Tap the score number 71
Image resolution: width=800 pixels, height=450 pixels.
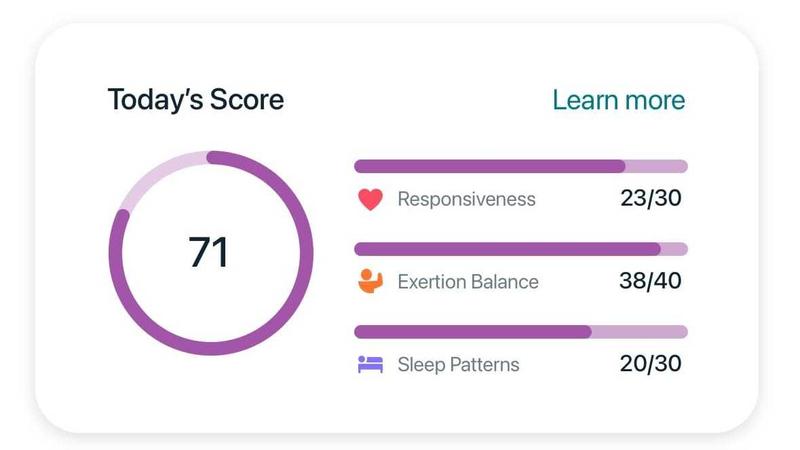coord(209,252)
